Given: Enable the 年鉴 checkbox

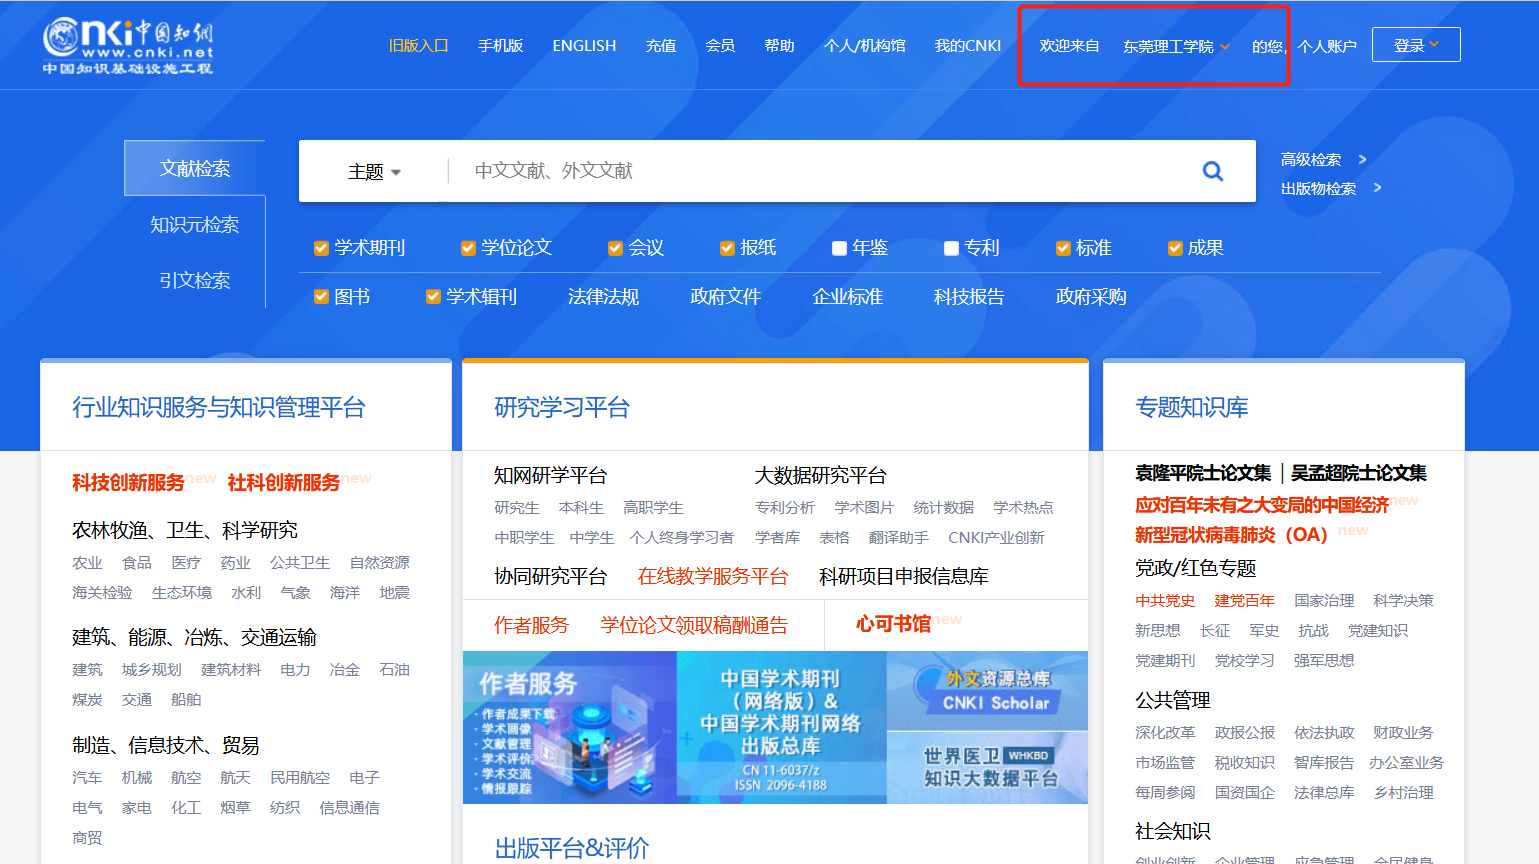Looking at the screenshot, I should [839, 248].
